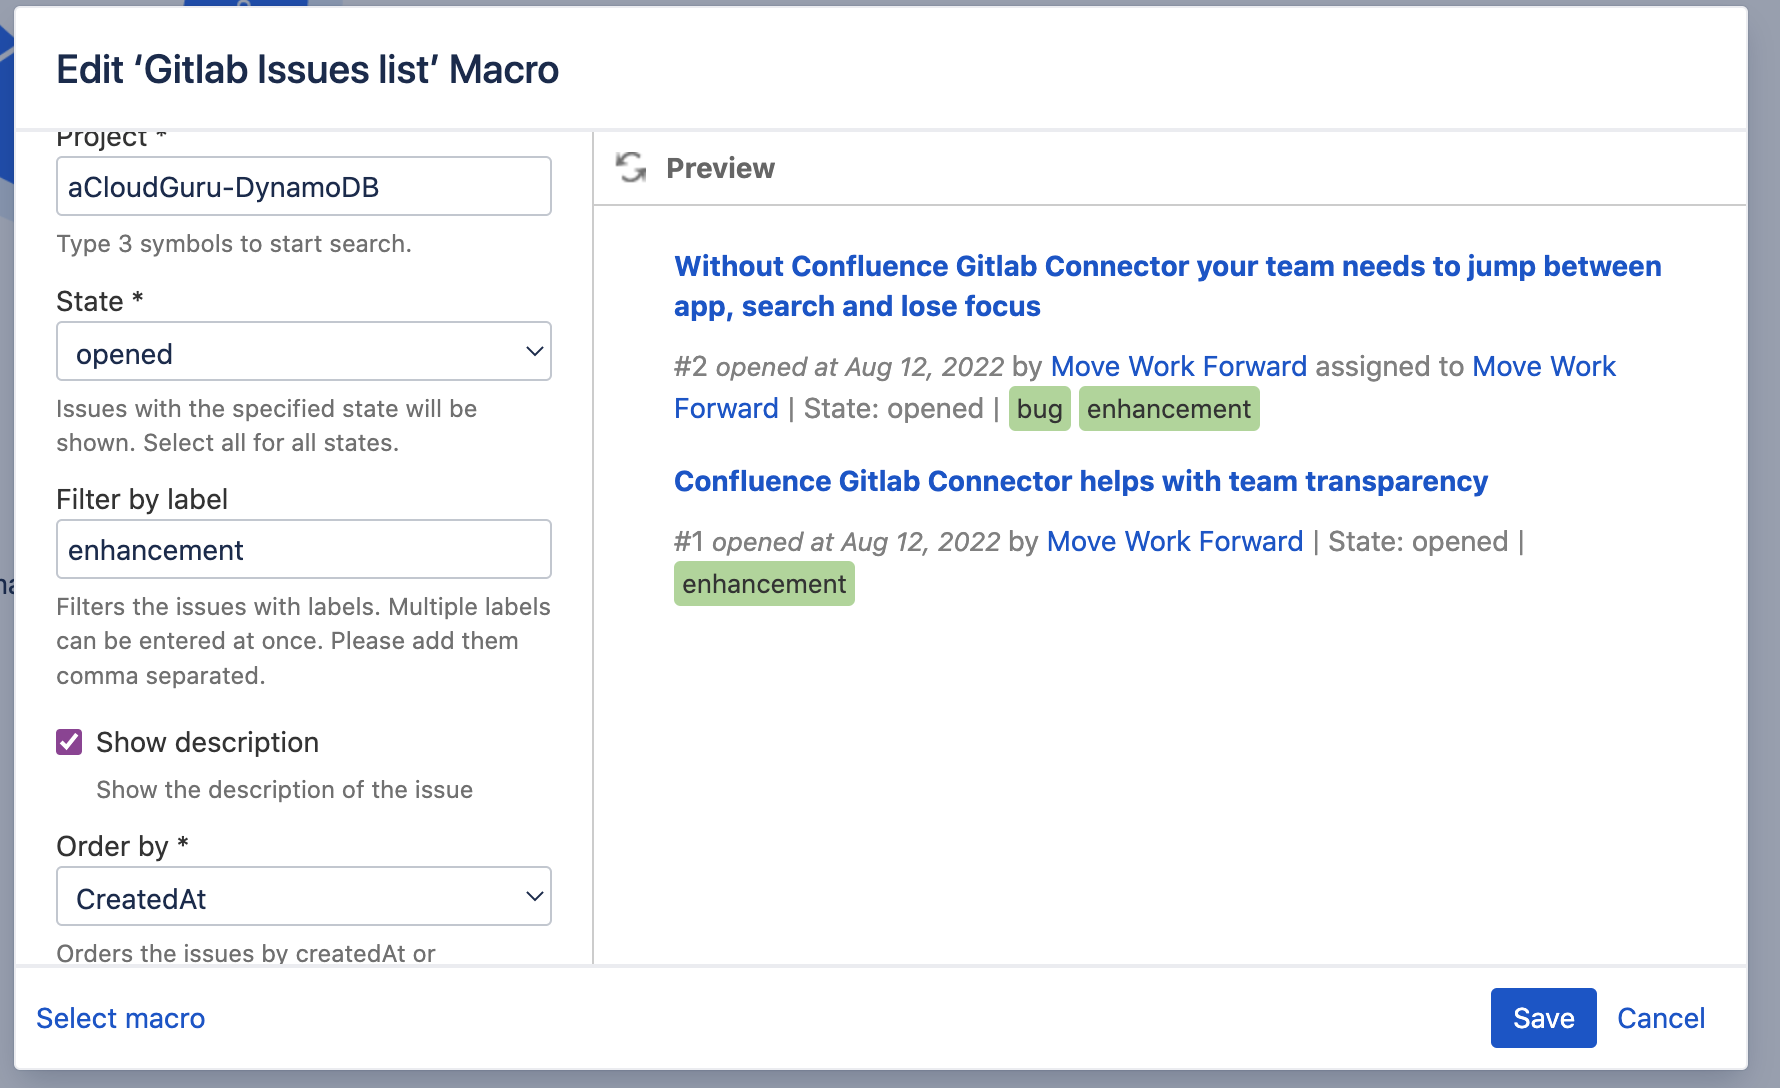The height and width of the screenshot is (1088, 1780).
Task: Click the Preview panel header
Action: [721, 168]
